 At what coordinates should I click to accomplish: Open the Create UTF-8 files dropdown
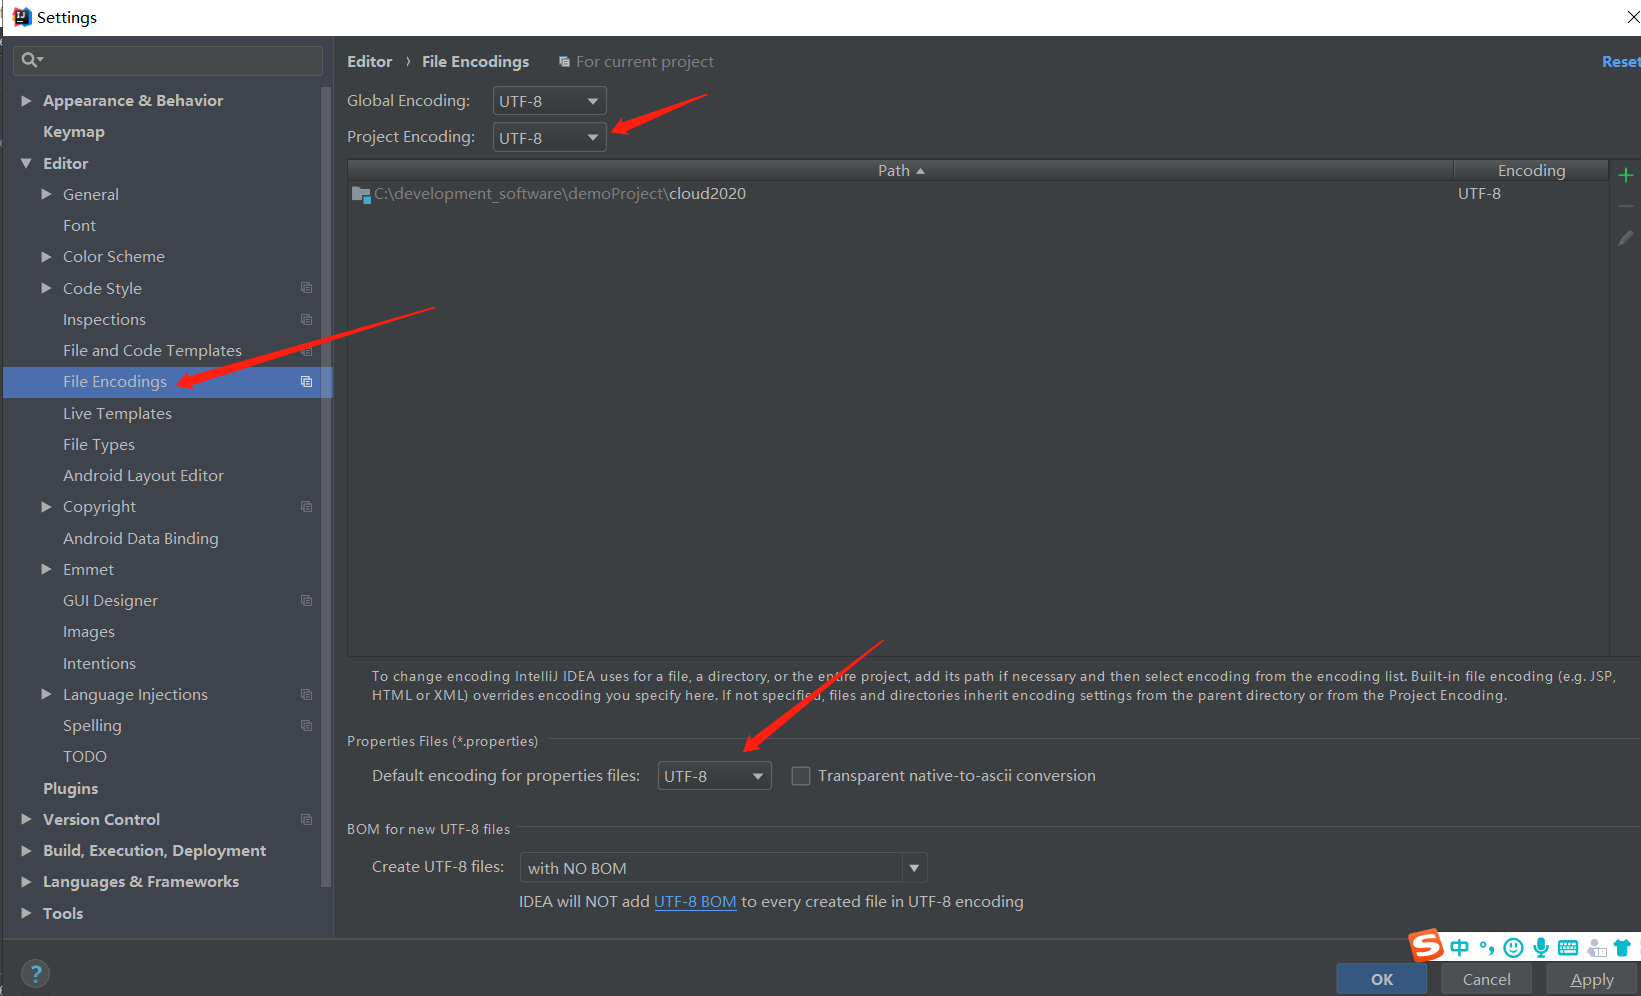(x=724, y=868)
